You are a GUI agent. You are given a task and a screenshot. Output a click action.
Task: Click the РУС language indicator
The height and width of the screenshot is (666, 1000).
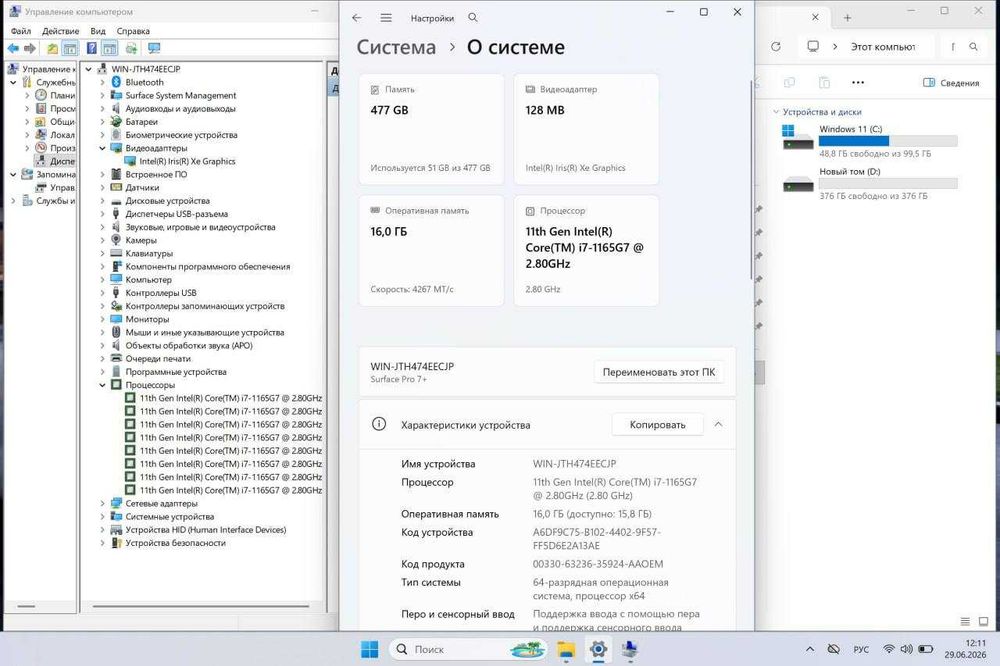[x=861, y=649]
